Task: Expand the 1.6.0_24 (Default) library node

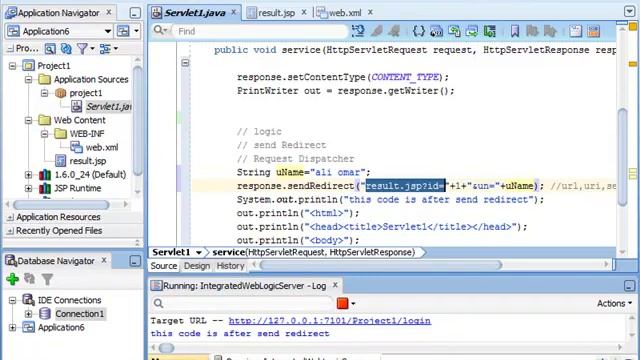Action: (x=29, y=175)
